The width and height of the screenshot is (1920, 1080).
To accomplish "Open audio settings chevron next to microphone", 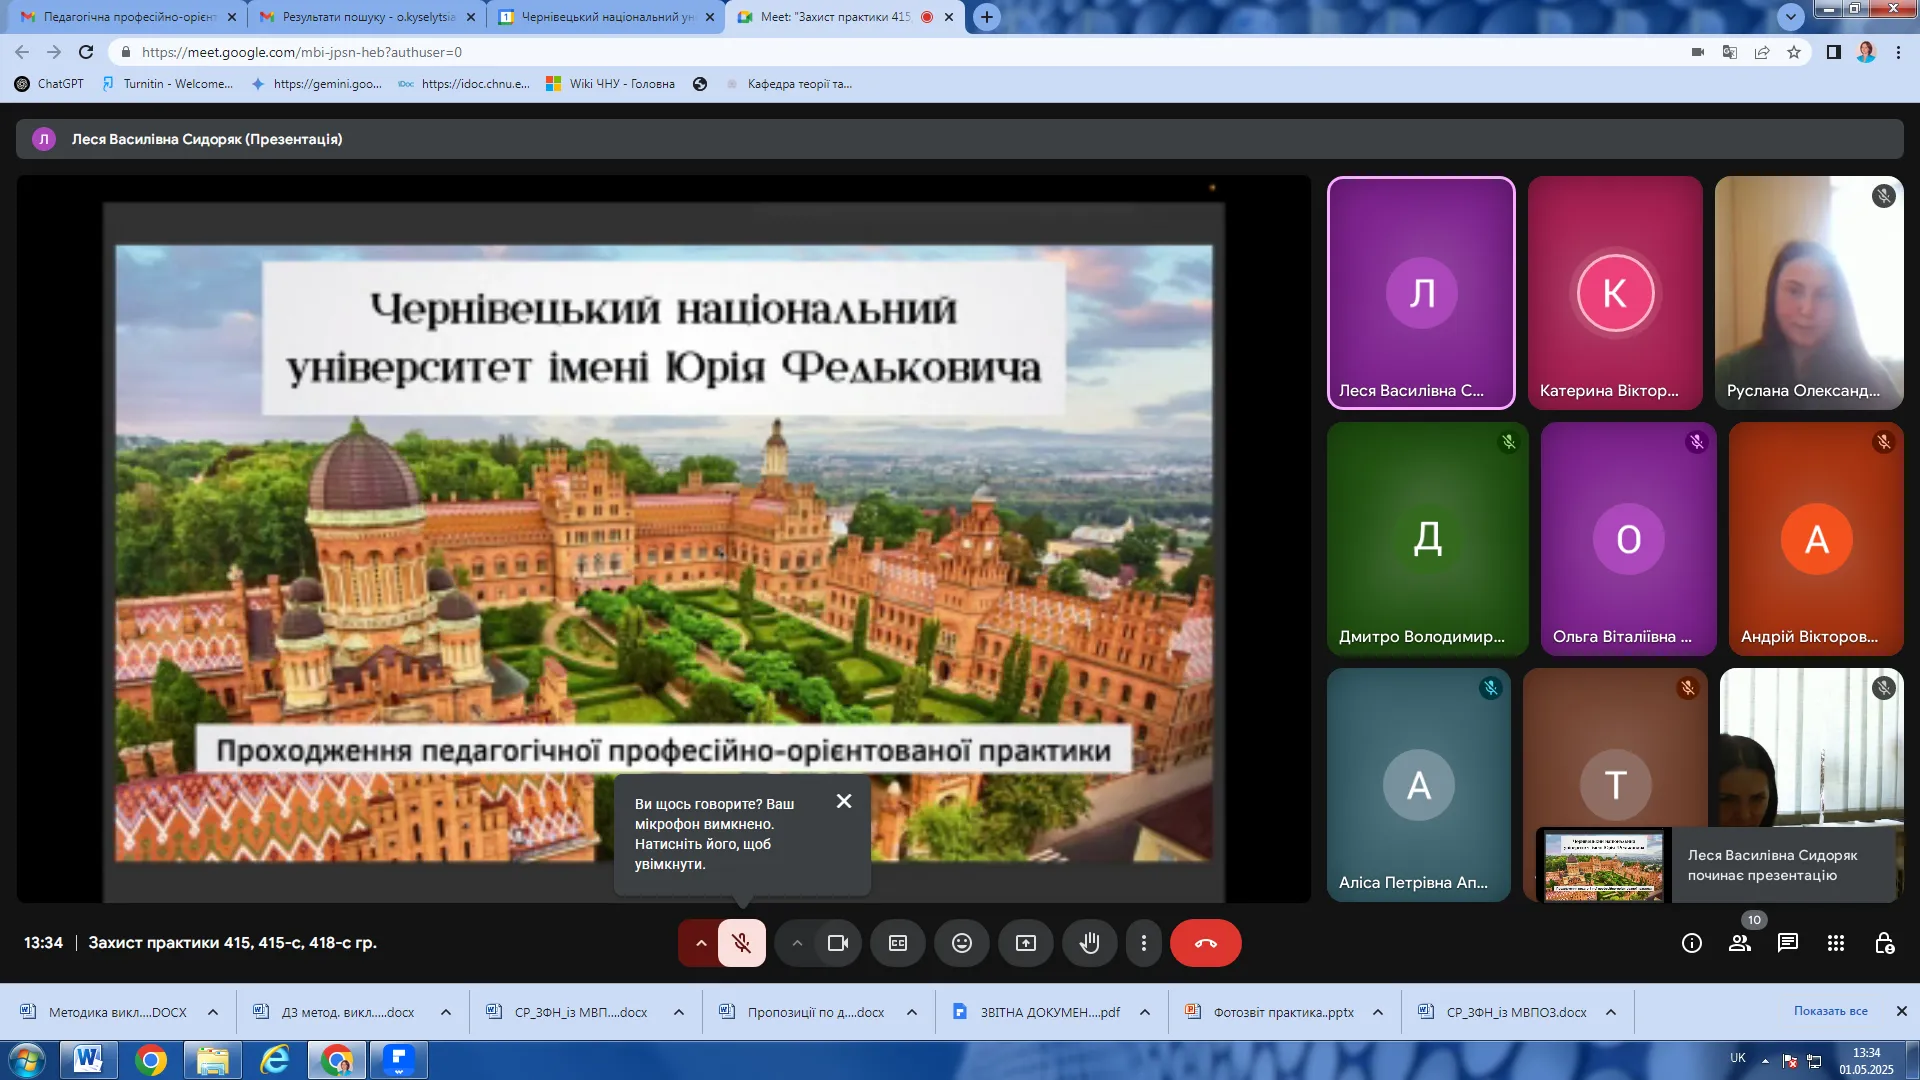I will [x=701, y=943].
